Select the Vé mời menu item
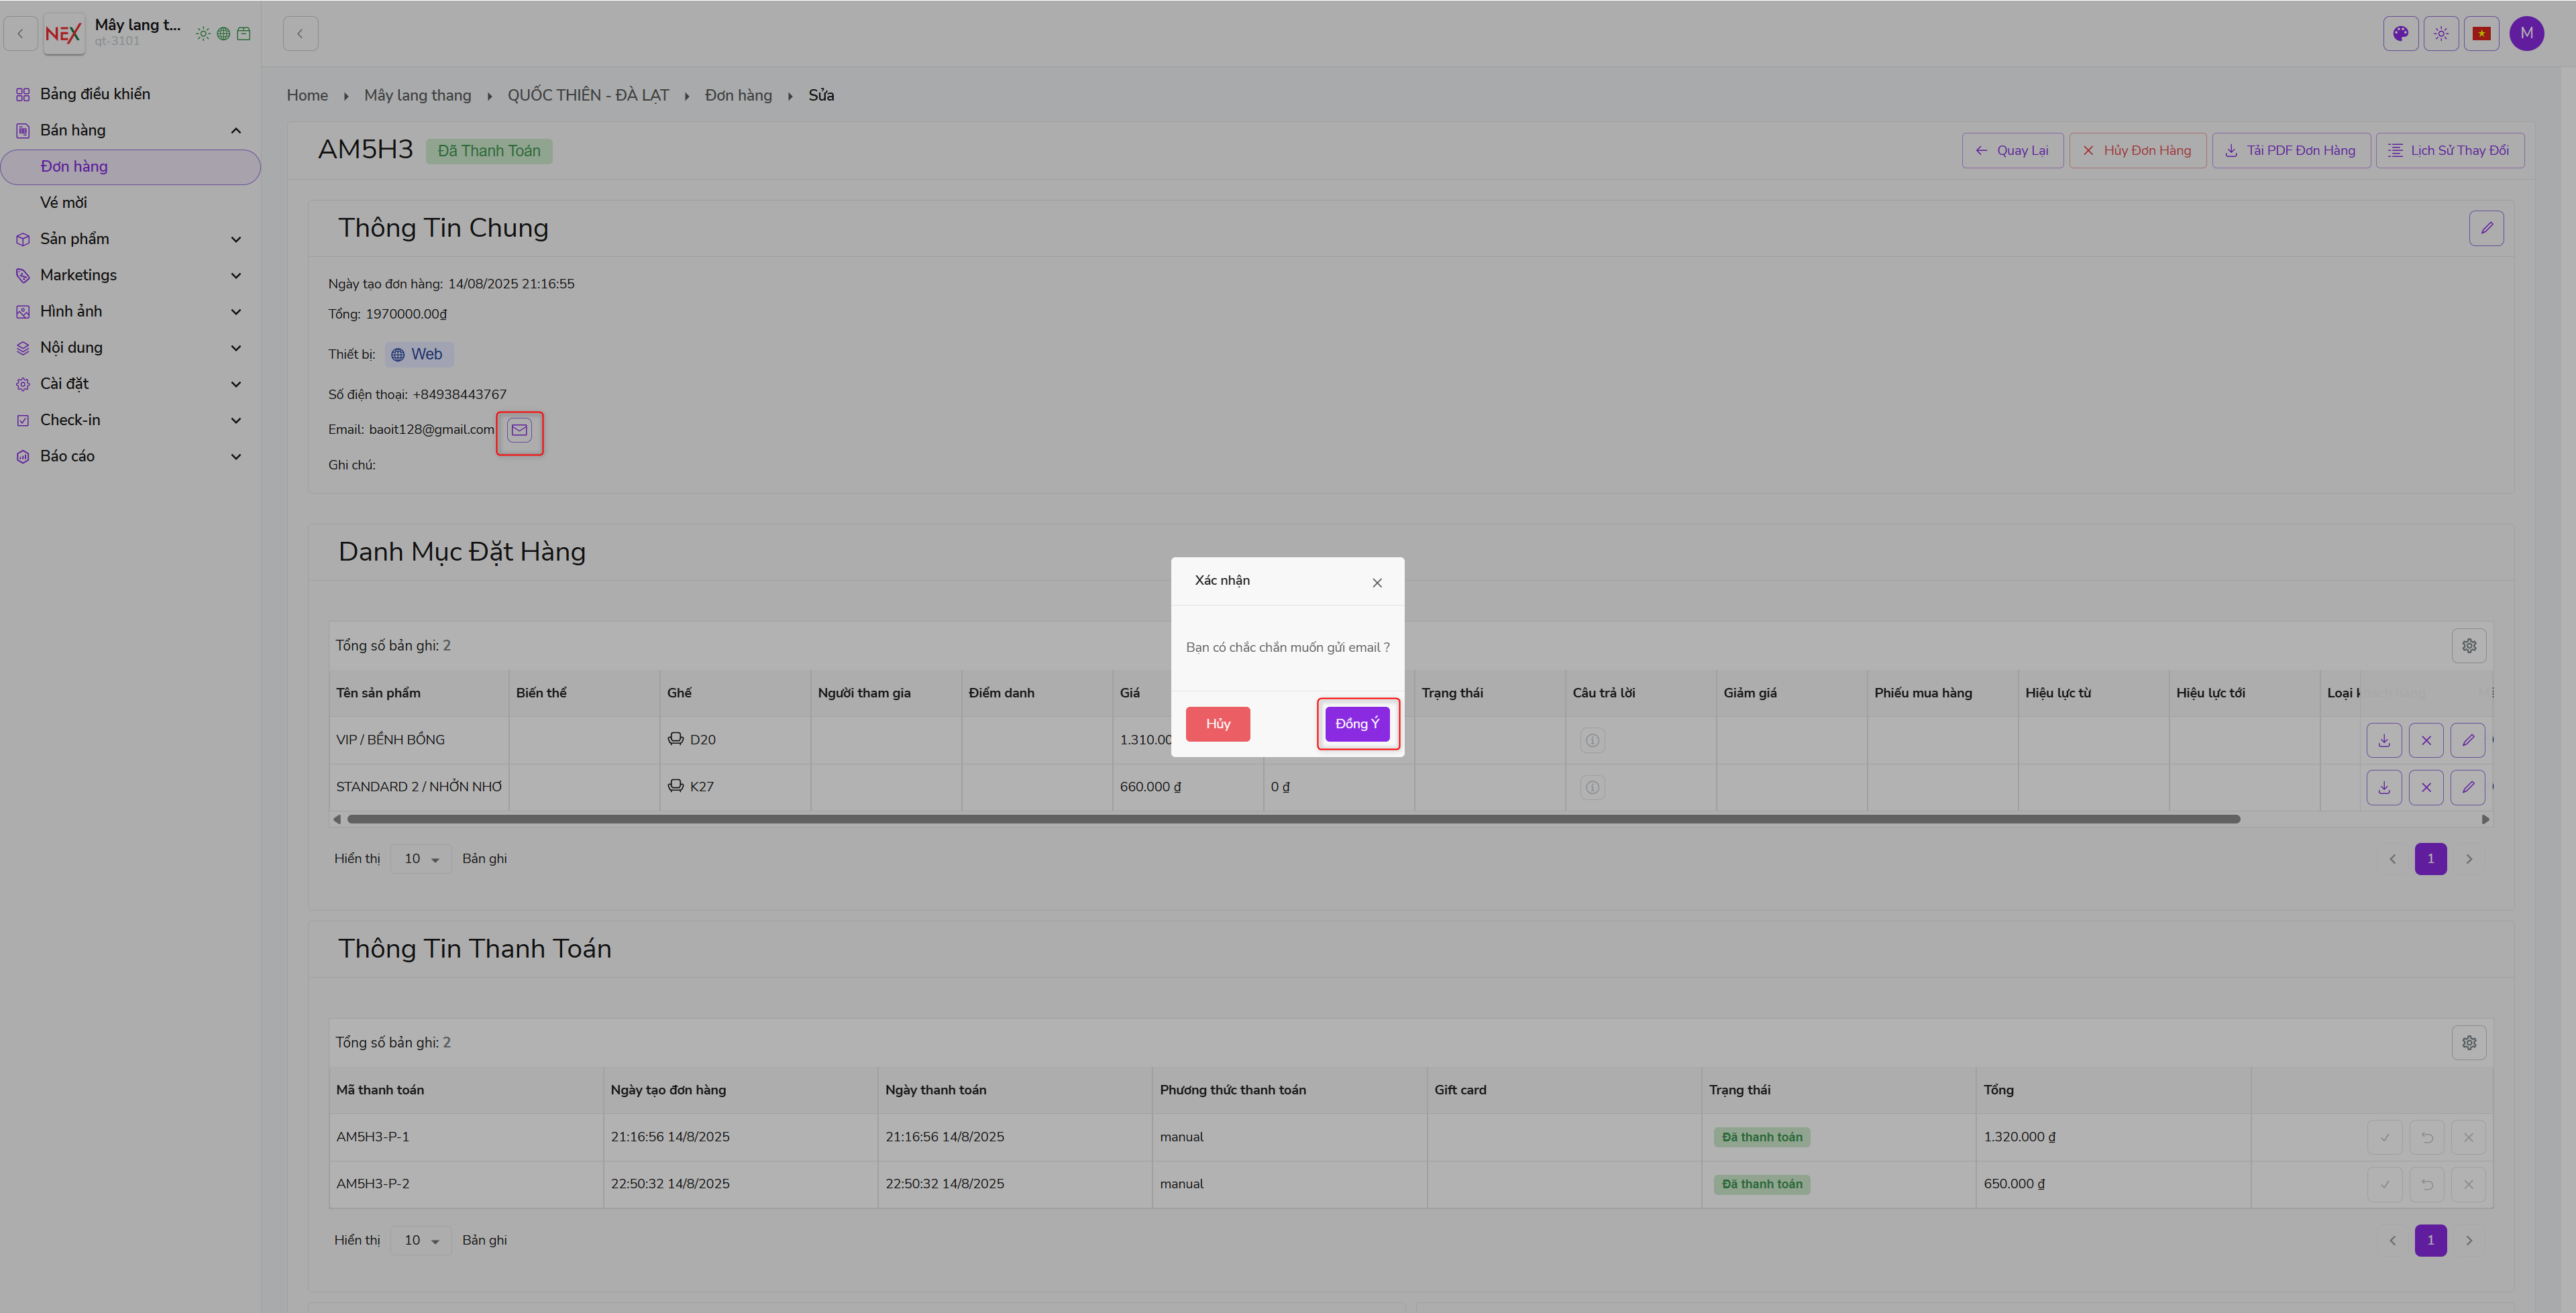 tap(64, 202)
